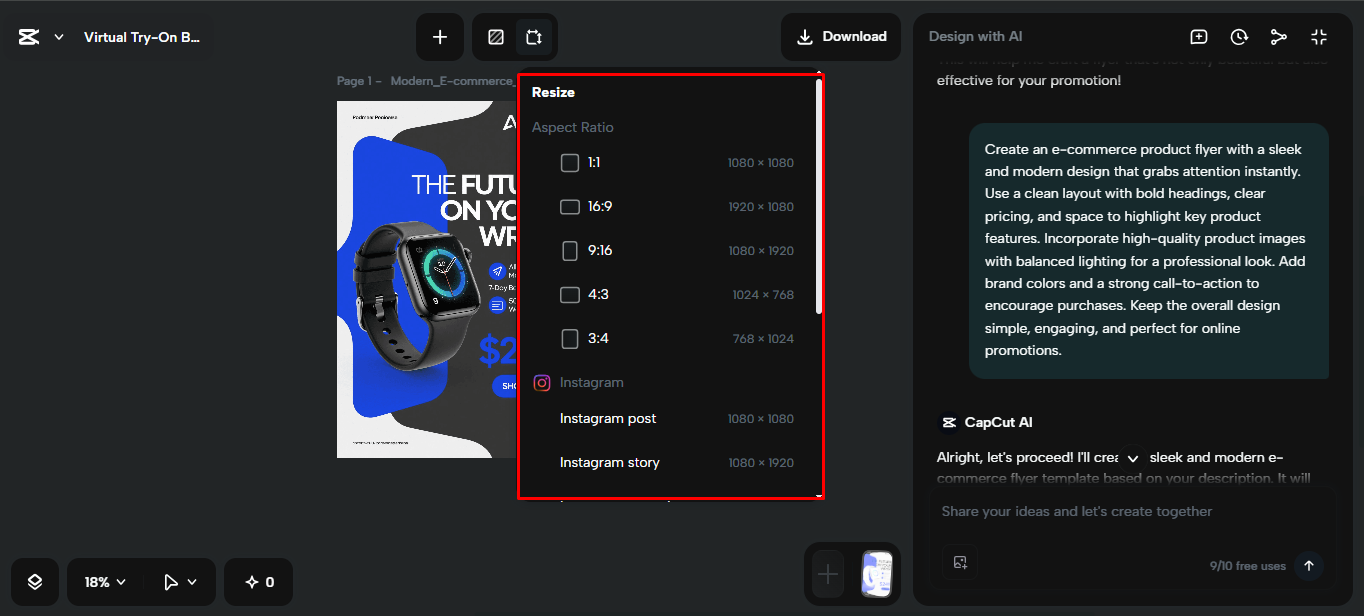The image size is (1364, 616).
Task: Click the image upload icon in the chat box
Action: [960, 562]
